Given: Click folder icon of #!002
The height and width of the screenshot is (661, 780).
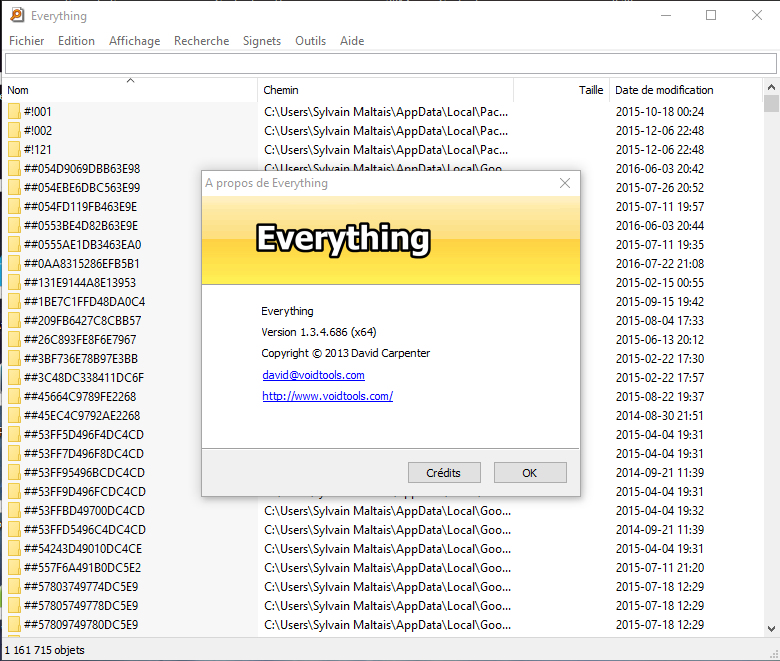Looking at the screenshot, I should pos(14,130).
